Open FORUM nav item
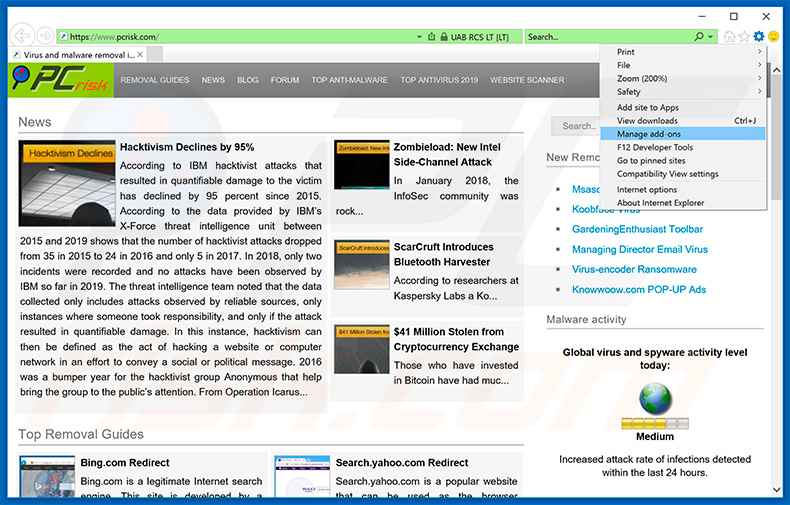This screenshot has height=505, width=790. click(x=285, y=80)
